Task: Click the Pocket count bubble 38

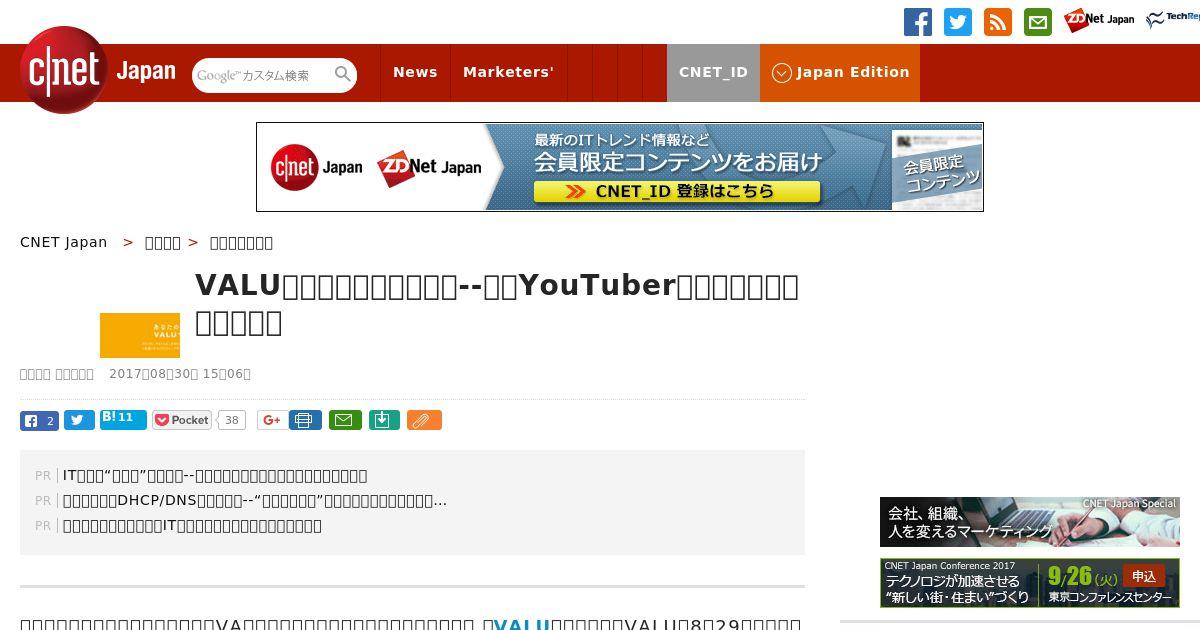Action: 231,421
